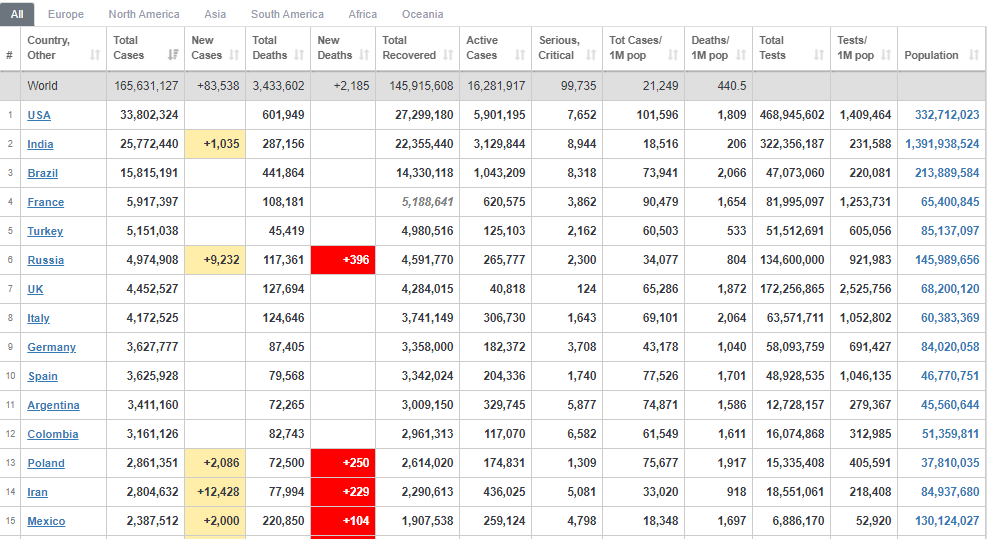Open the France country link
The height and width of the screenshot is (539, 988).
(x=45, y=202)
